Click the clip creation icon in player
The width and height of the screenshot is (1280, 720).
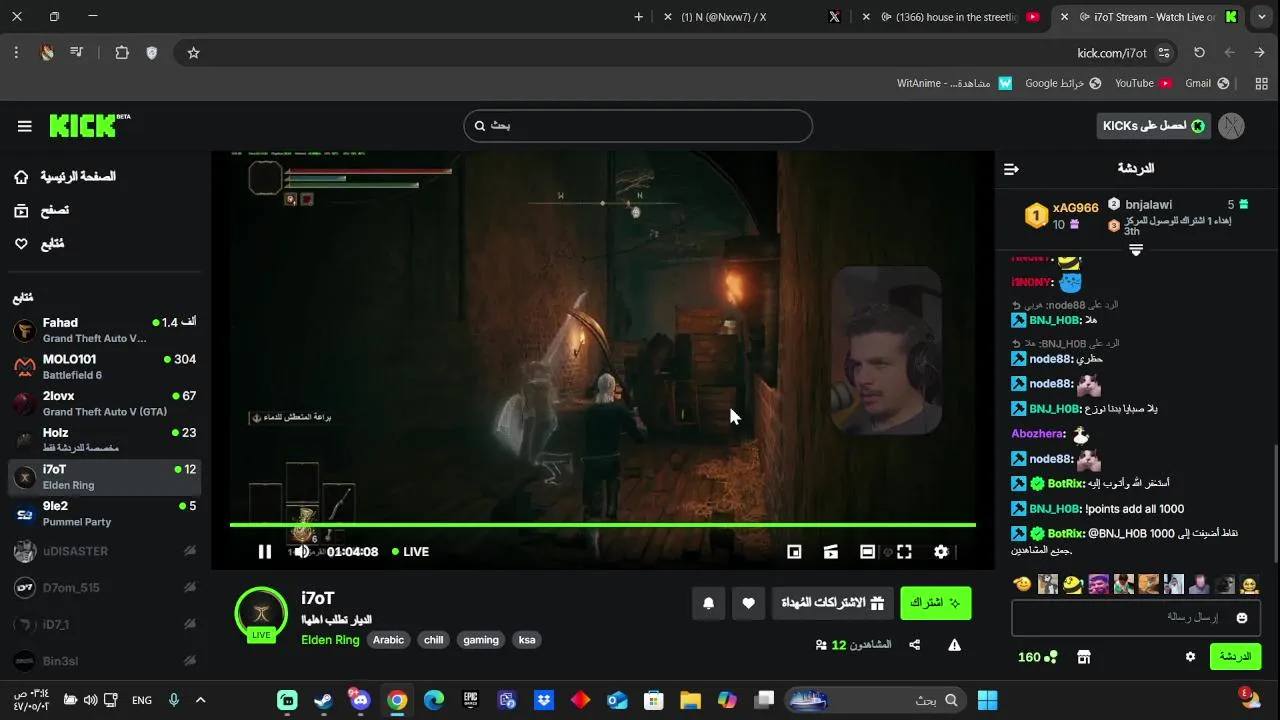click(830, 551)
